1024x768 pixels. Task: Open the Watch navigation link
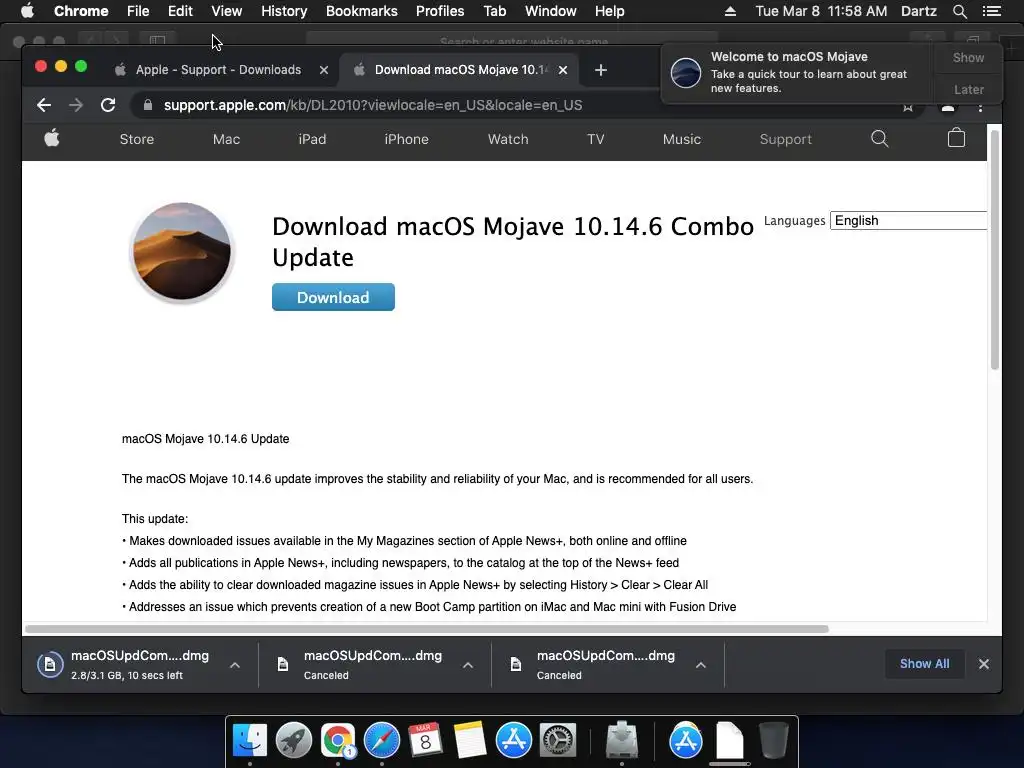pos(508,139)
